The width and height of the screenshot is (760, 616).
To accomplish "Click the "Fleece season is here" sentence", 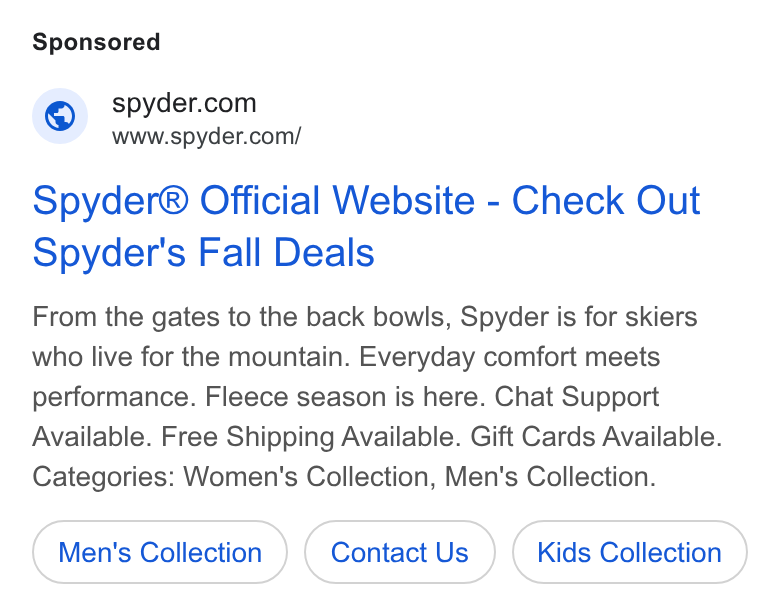I will (345, 396).
